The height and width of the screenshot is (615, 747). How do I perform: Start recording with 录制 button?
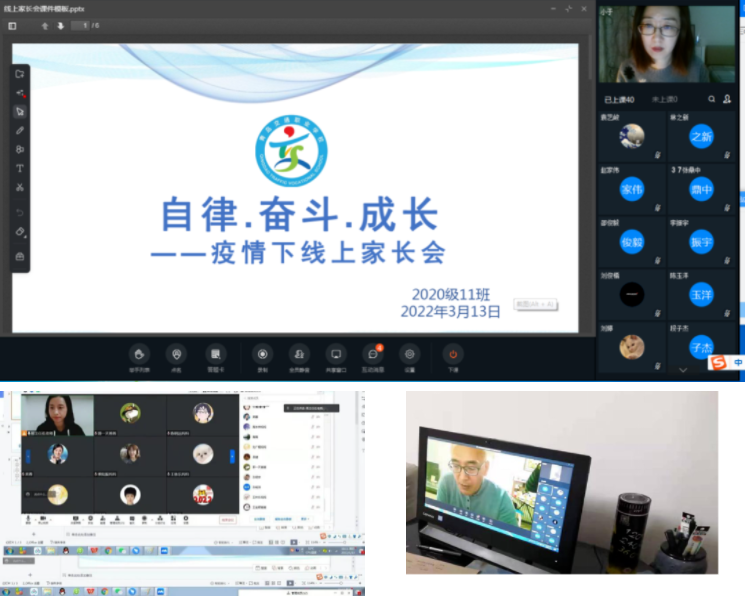(x=262, y=359)
